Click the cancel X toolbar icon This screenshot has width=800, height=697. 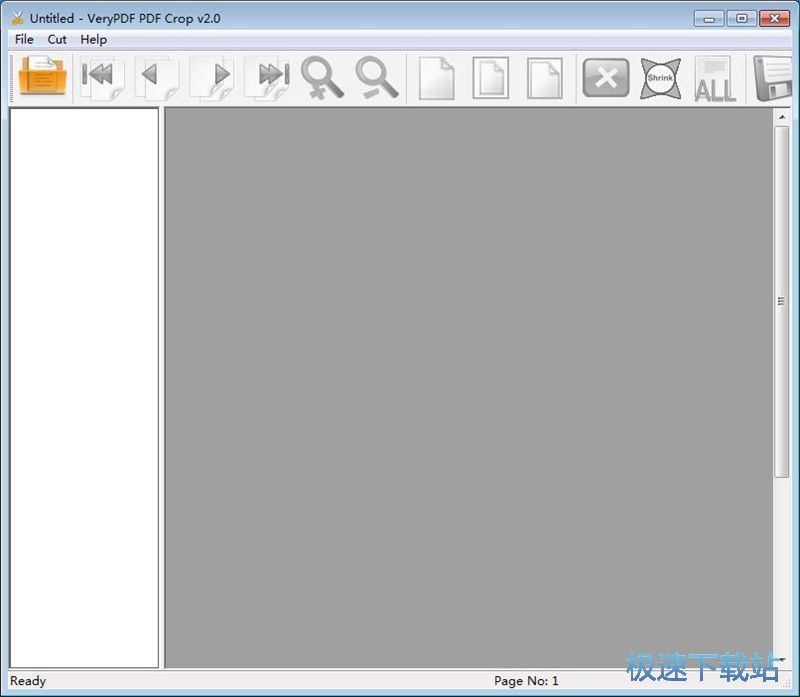coord(604,77)
